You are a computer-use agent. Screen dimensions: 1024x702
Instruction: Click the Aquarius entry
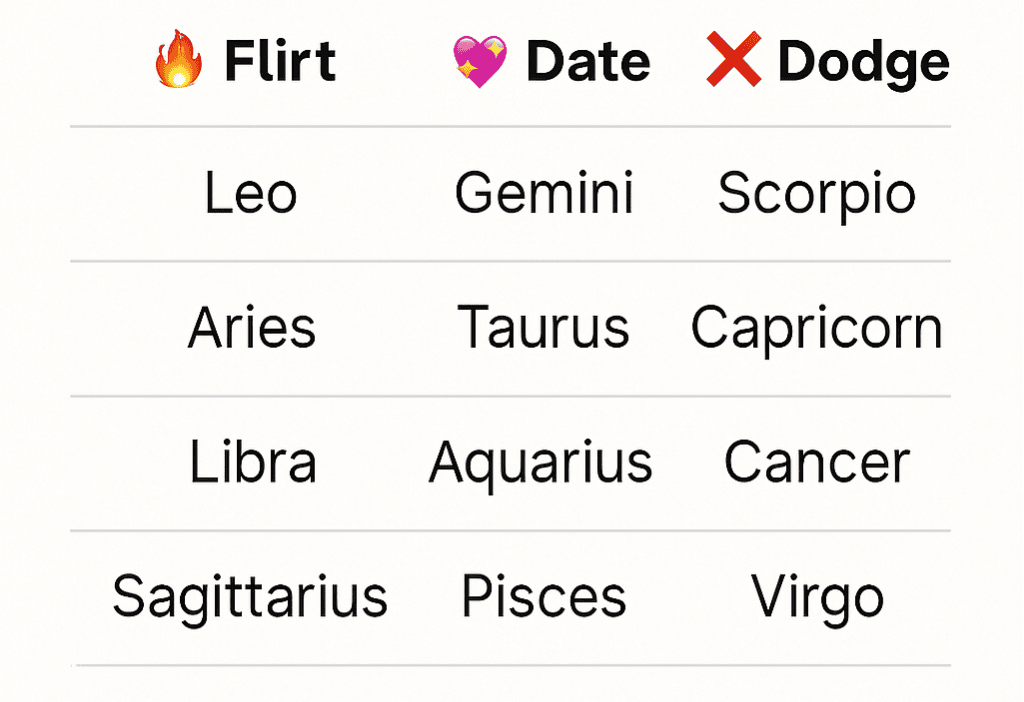tap(541, 464)
